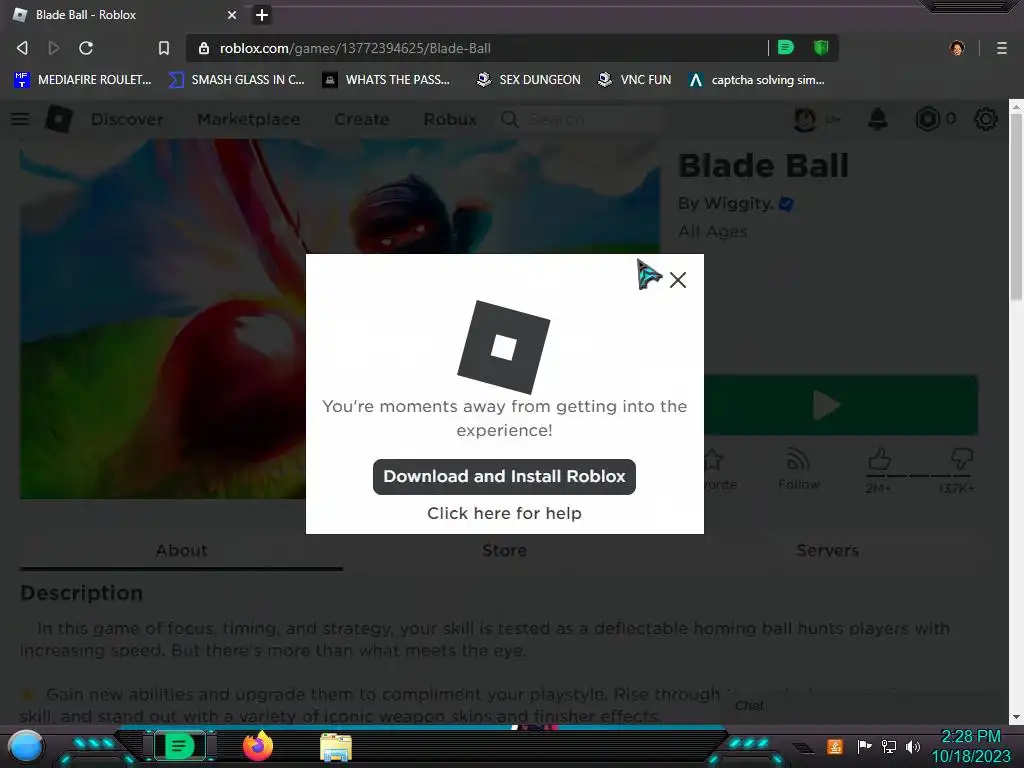Like Blade Ball with thumbs up
1024x768 pixels.
click(879, 460)
